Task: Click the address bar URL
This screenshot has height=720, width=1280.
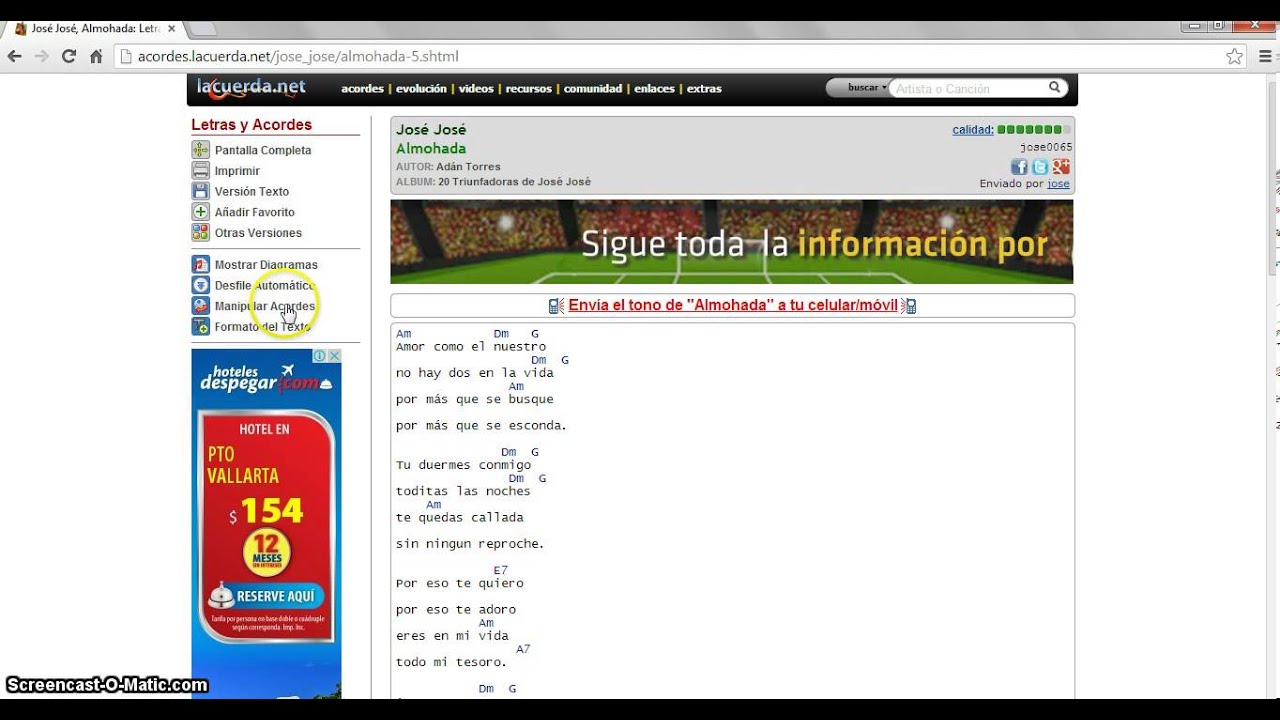Action: [x=298, y=57]
